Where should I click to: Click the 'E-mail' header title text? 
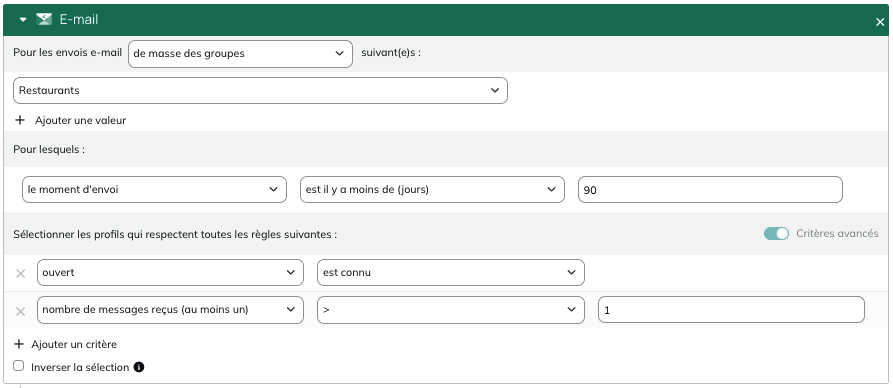(79, 19)
